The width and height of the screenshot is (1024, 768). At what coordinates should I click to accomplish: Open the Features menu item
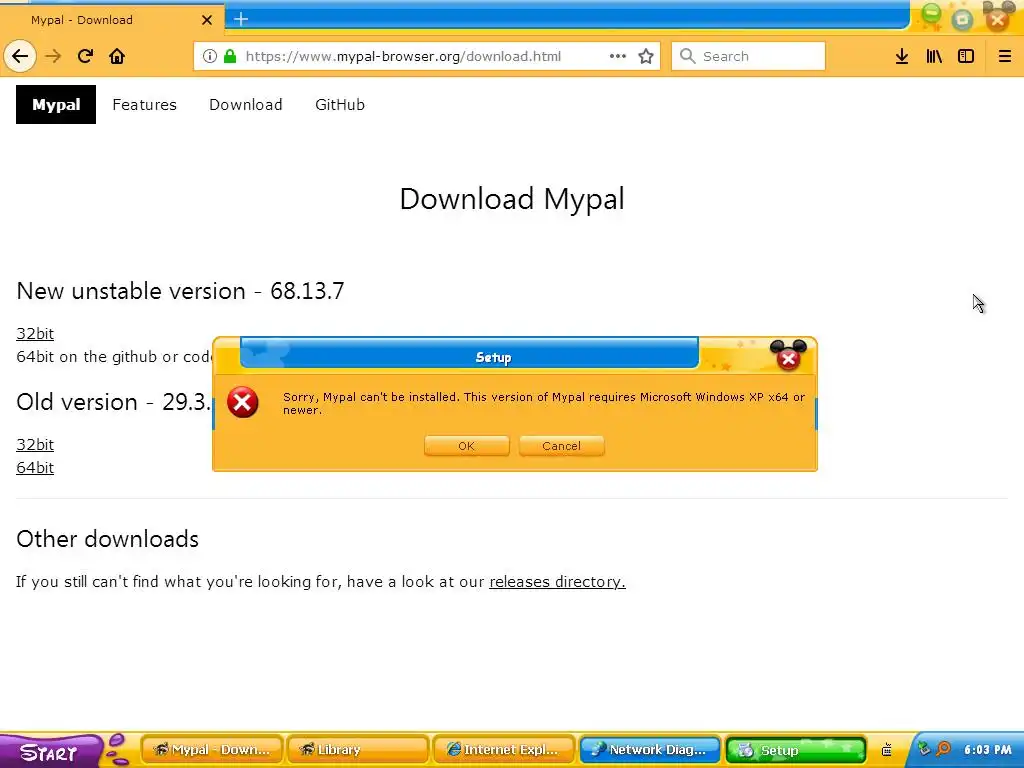pos(144,104)
